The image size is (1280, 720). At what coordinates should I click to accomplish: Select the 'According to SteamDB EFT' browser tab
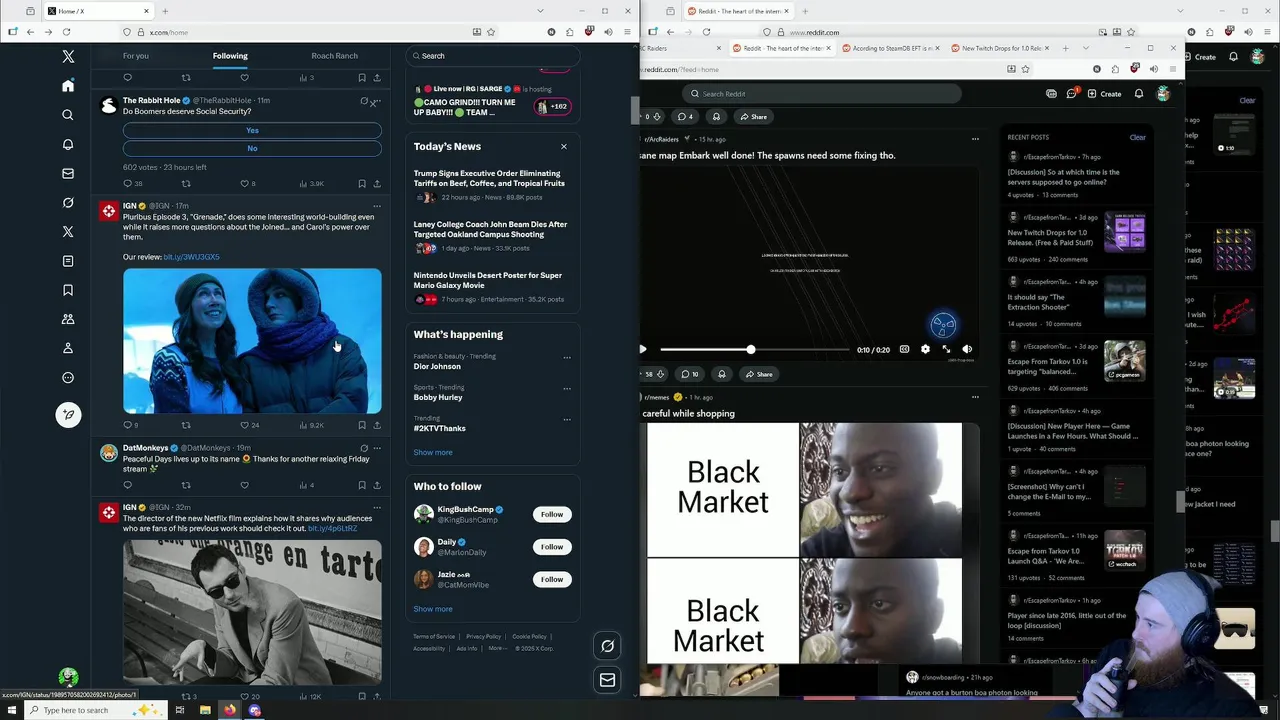pyautogui.click(x=892, y=48)
